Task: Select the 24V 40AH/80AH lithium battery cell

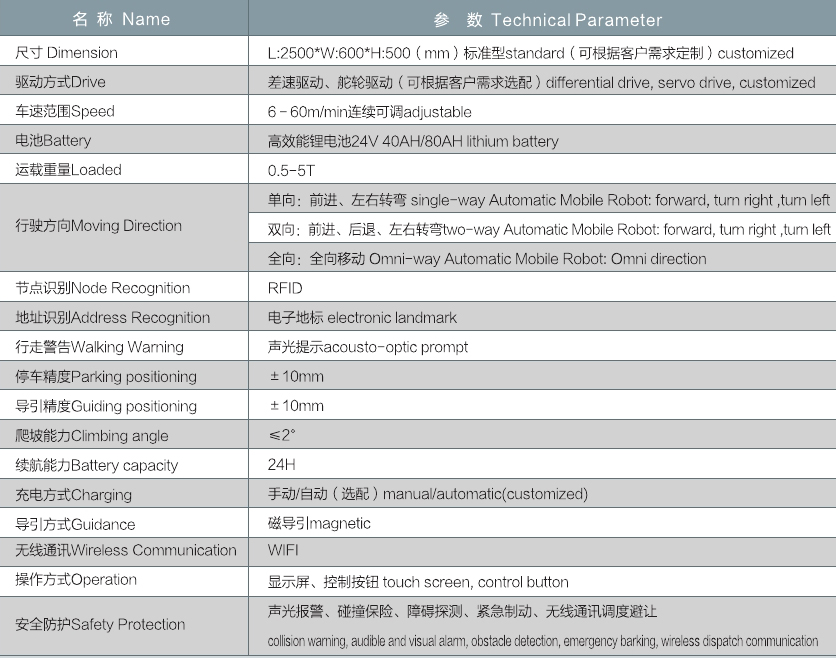Action: [414, 141]
